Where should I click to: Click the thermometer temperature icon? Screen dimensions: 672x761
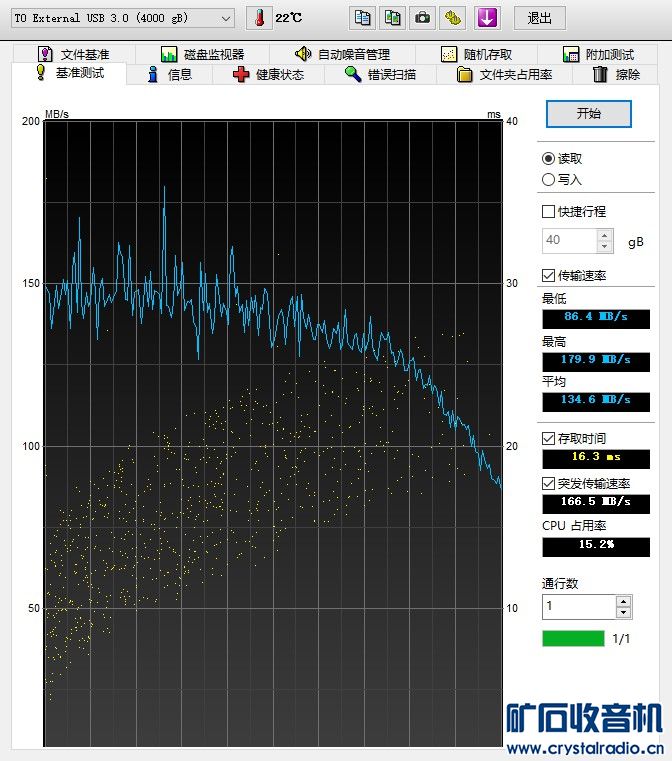tap(259, 18)
